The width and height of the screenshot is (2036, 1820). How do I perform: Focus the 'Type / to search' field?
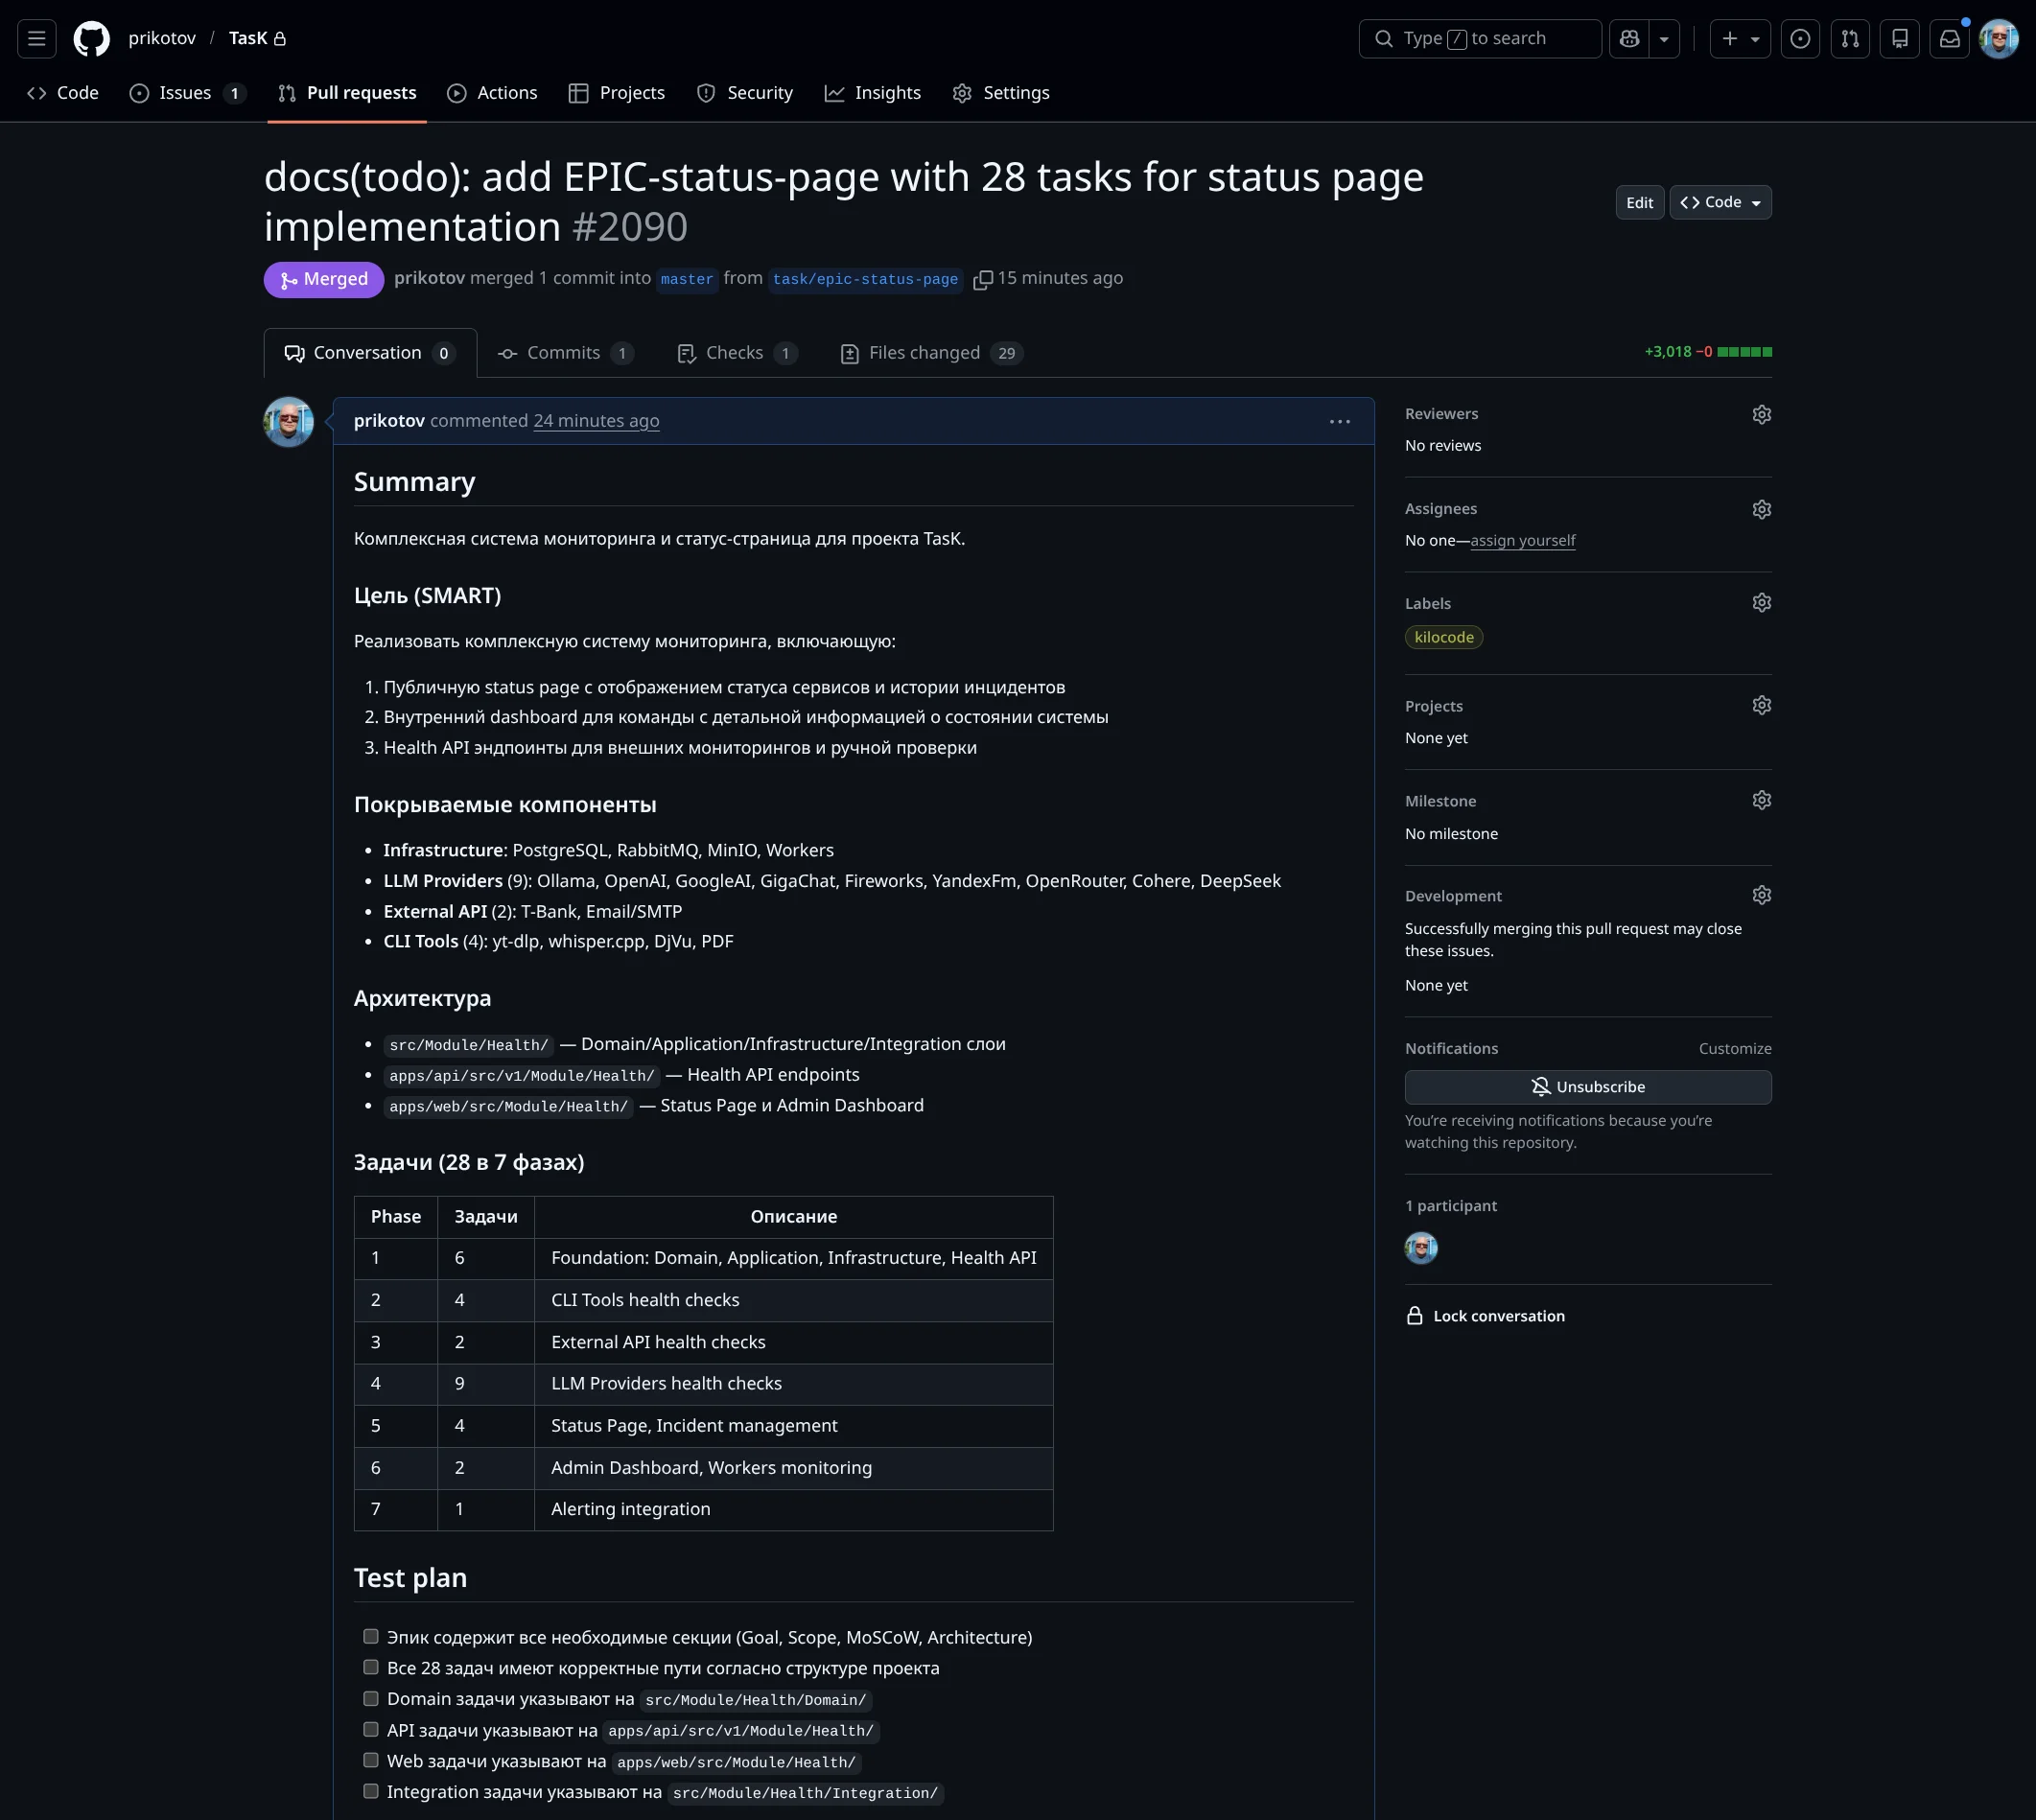pos(1479,38)
